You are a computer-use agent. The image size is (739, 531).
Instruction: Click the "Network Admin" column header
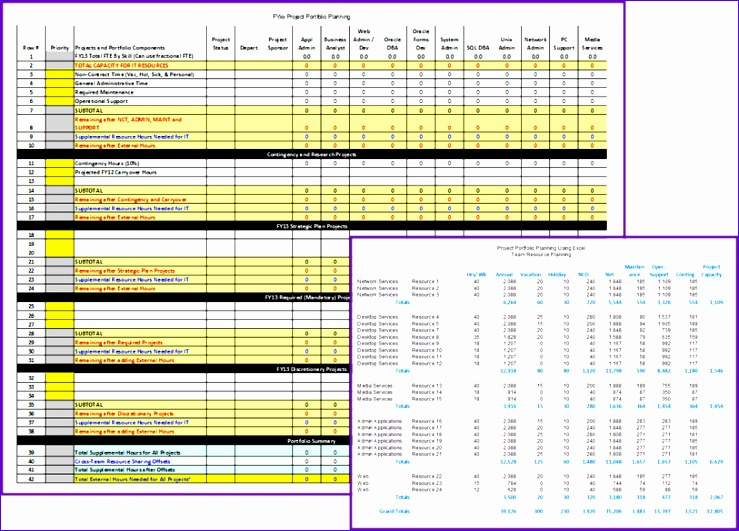click(535, 43)
